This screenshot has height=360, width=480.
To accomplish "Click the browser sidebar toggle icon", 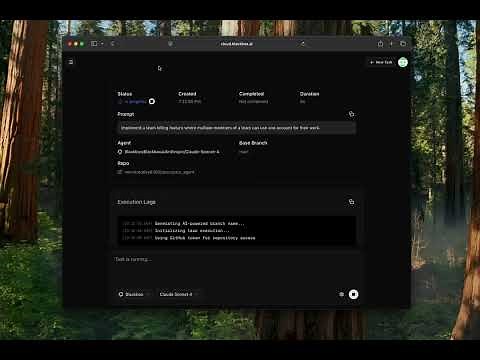I will click(x=94, y=44).
